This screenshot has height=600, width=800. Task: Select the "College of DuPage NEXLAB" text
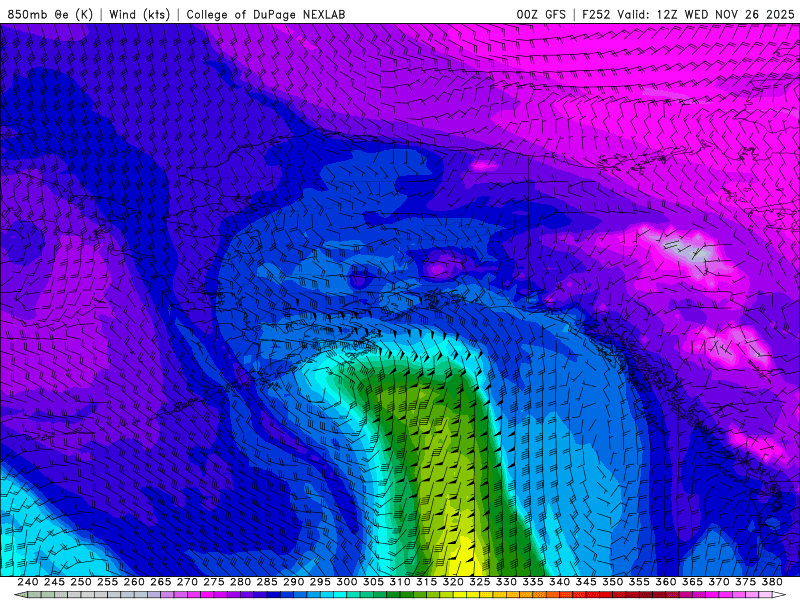pos(265,14)
